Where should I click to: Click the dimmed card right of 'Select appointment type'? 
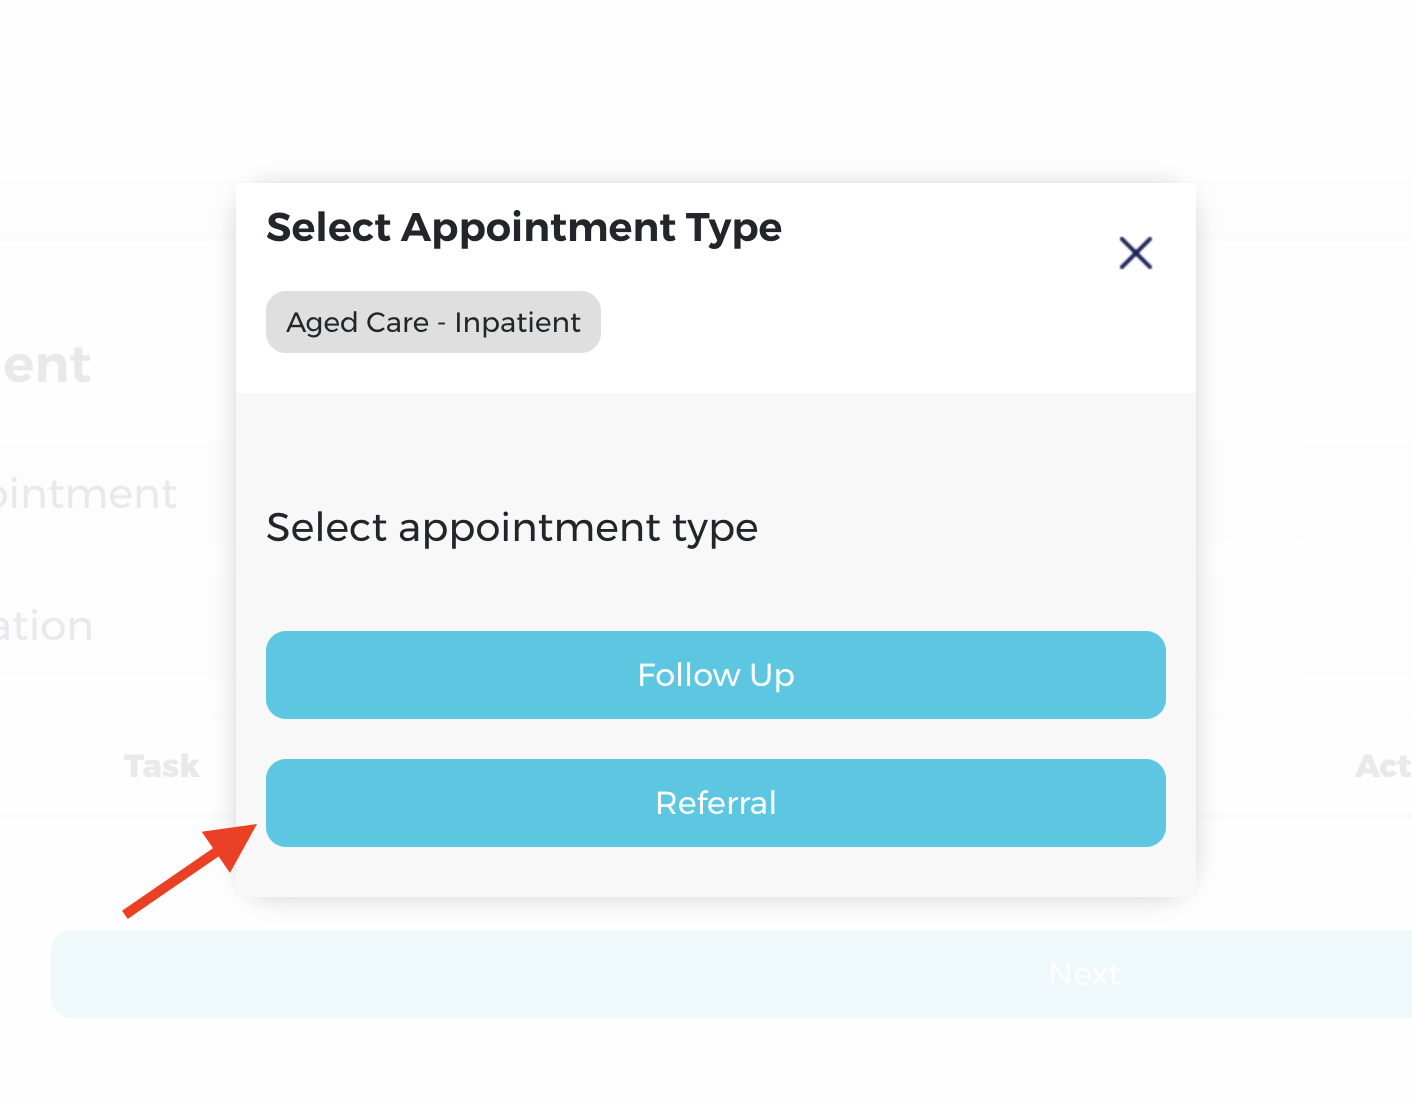point(1350,494)
